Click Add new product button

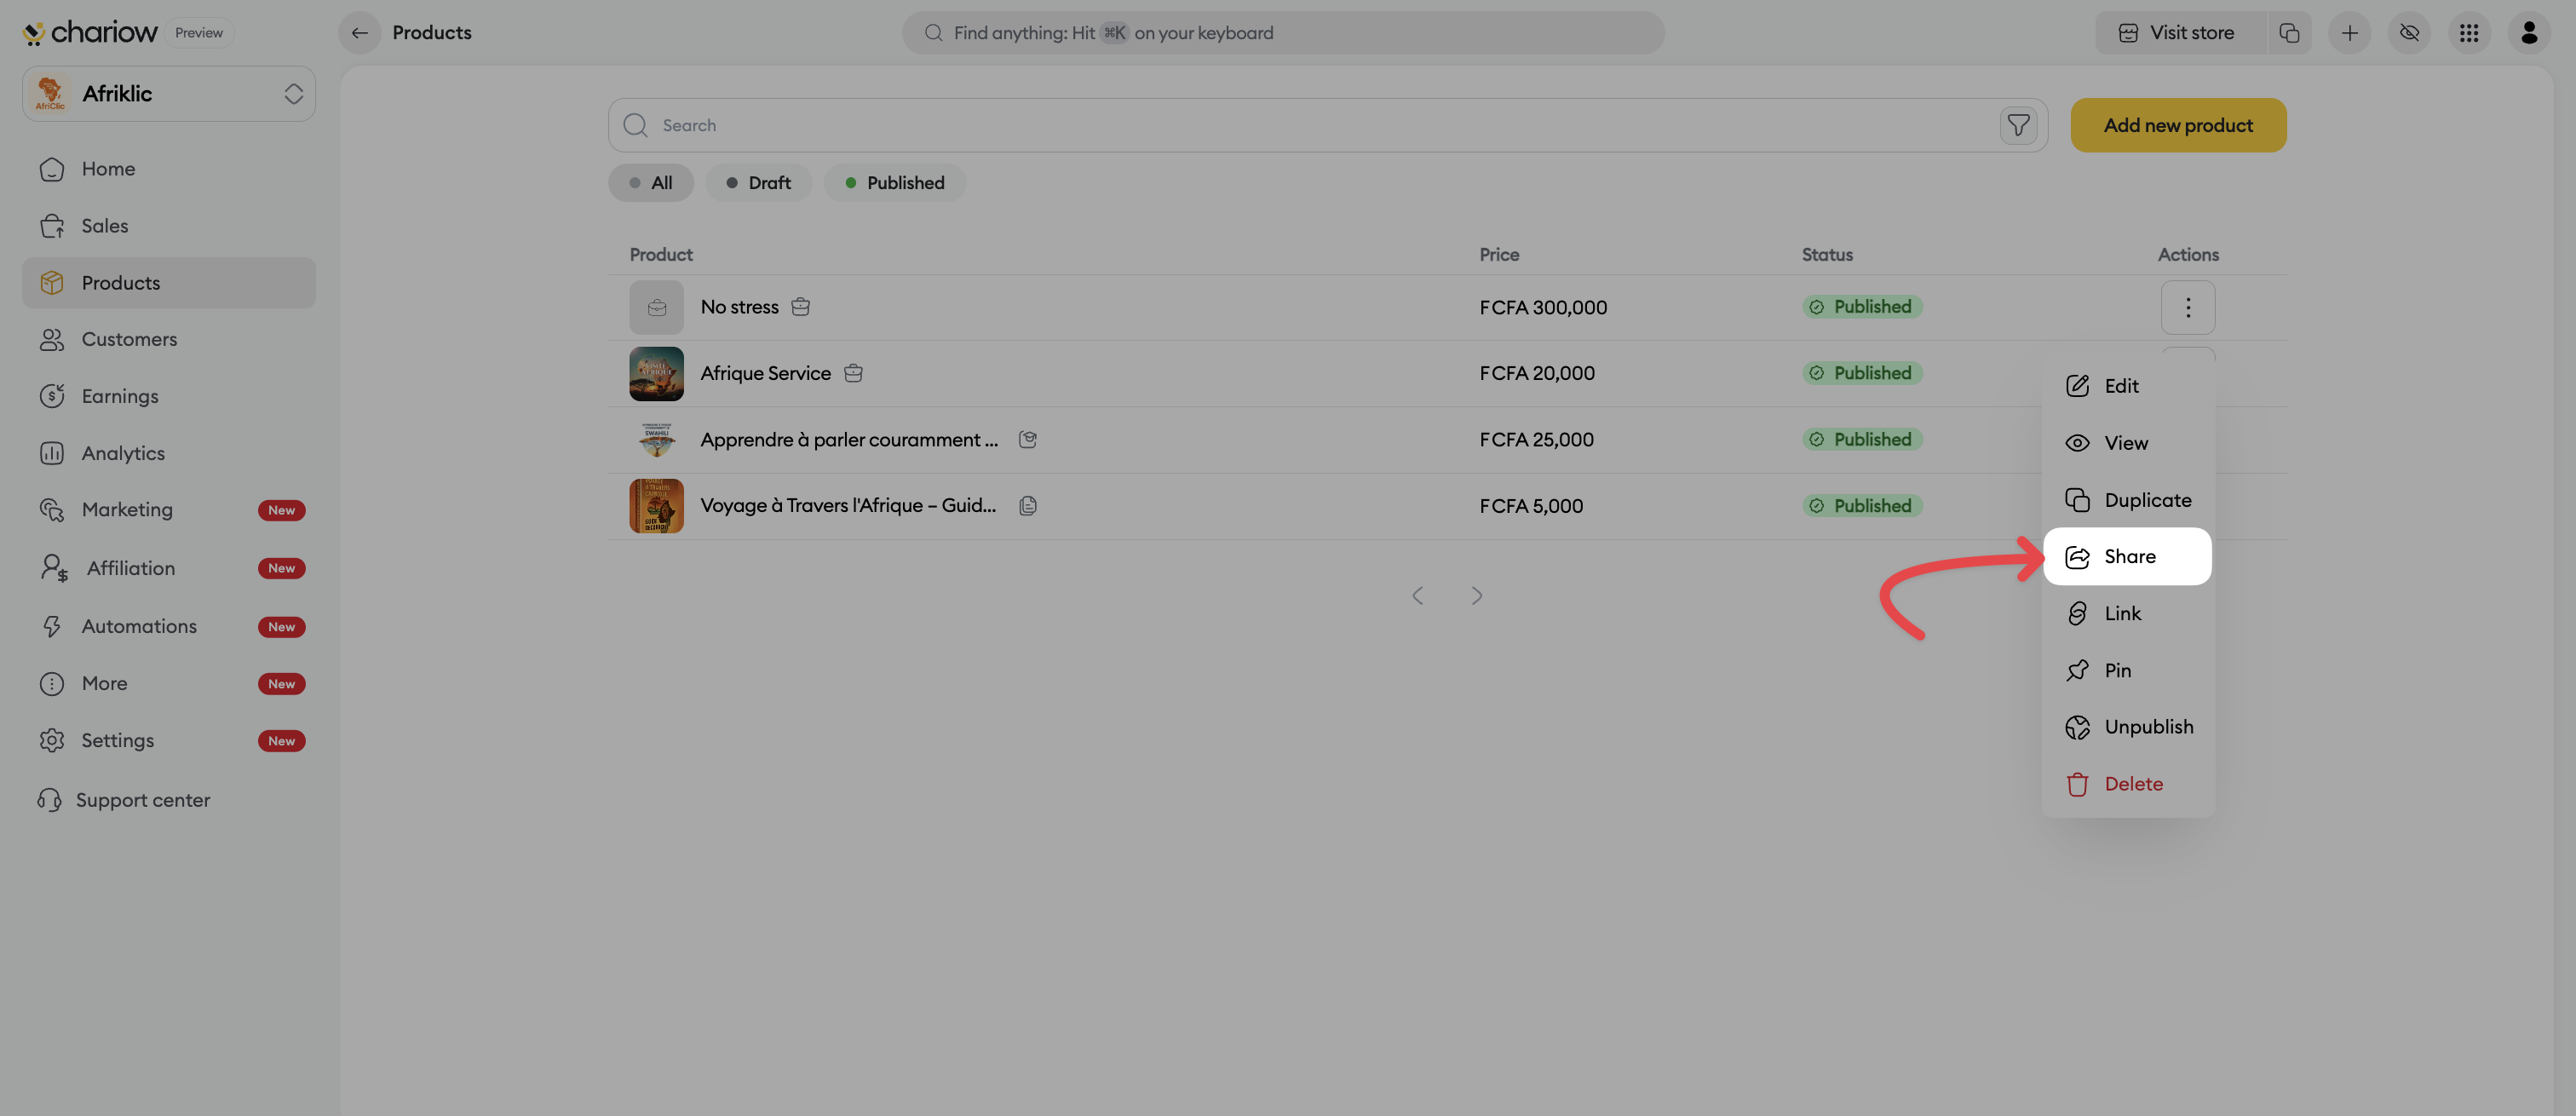[2177, 125]
